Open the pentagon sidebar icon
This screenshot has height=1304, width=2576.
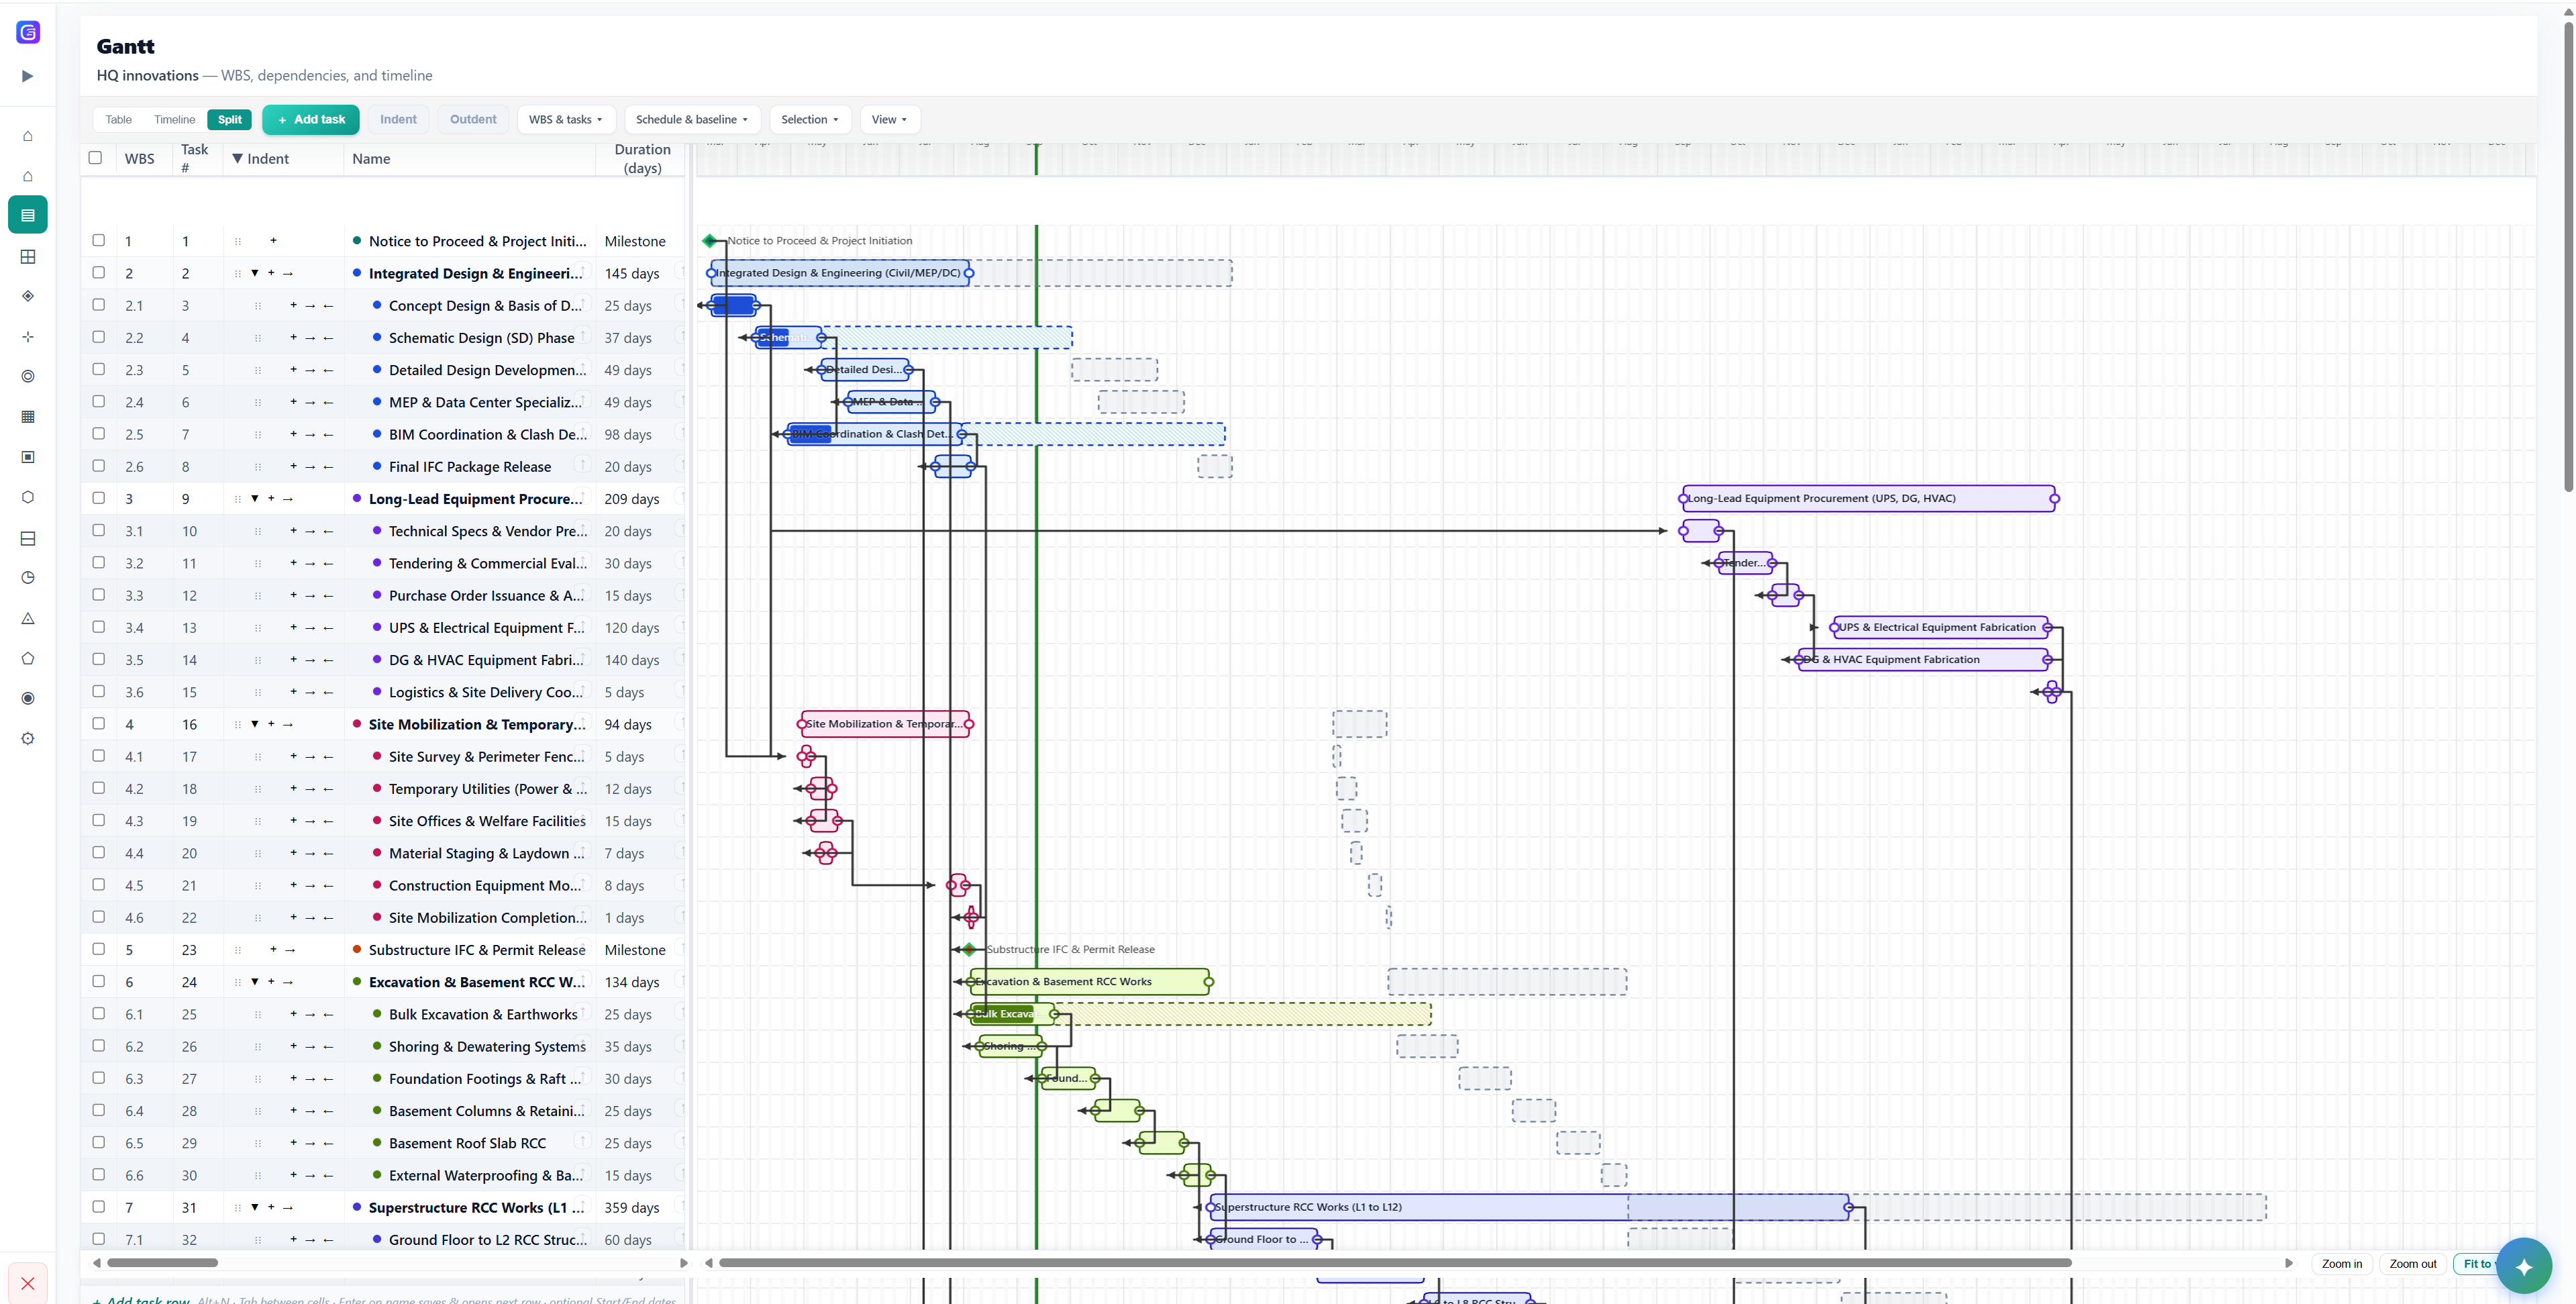click(28, 658)
